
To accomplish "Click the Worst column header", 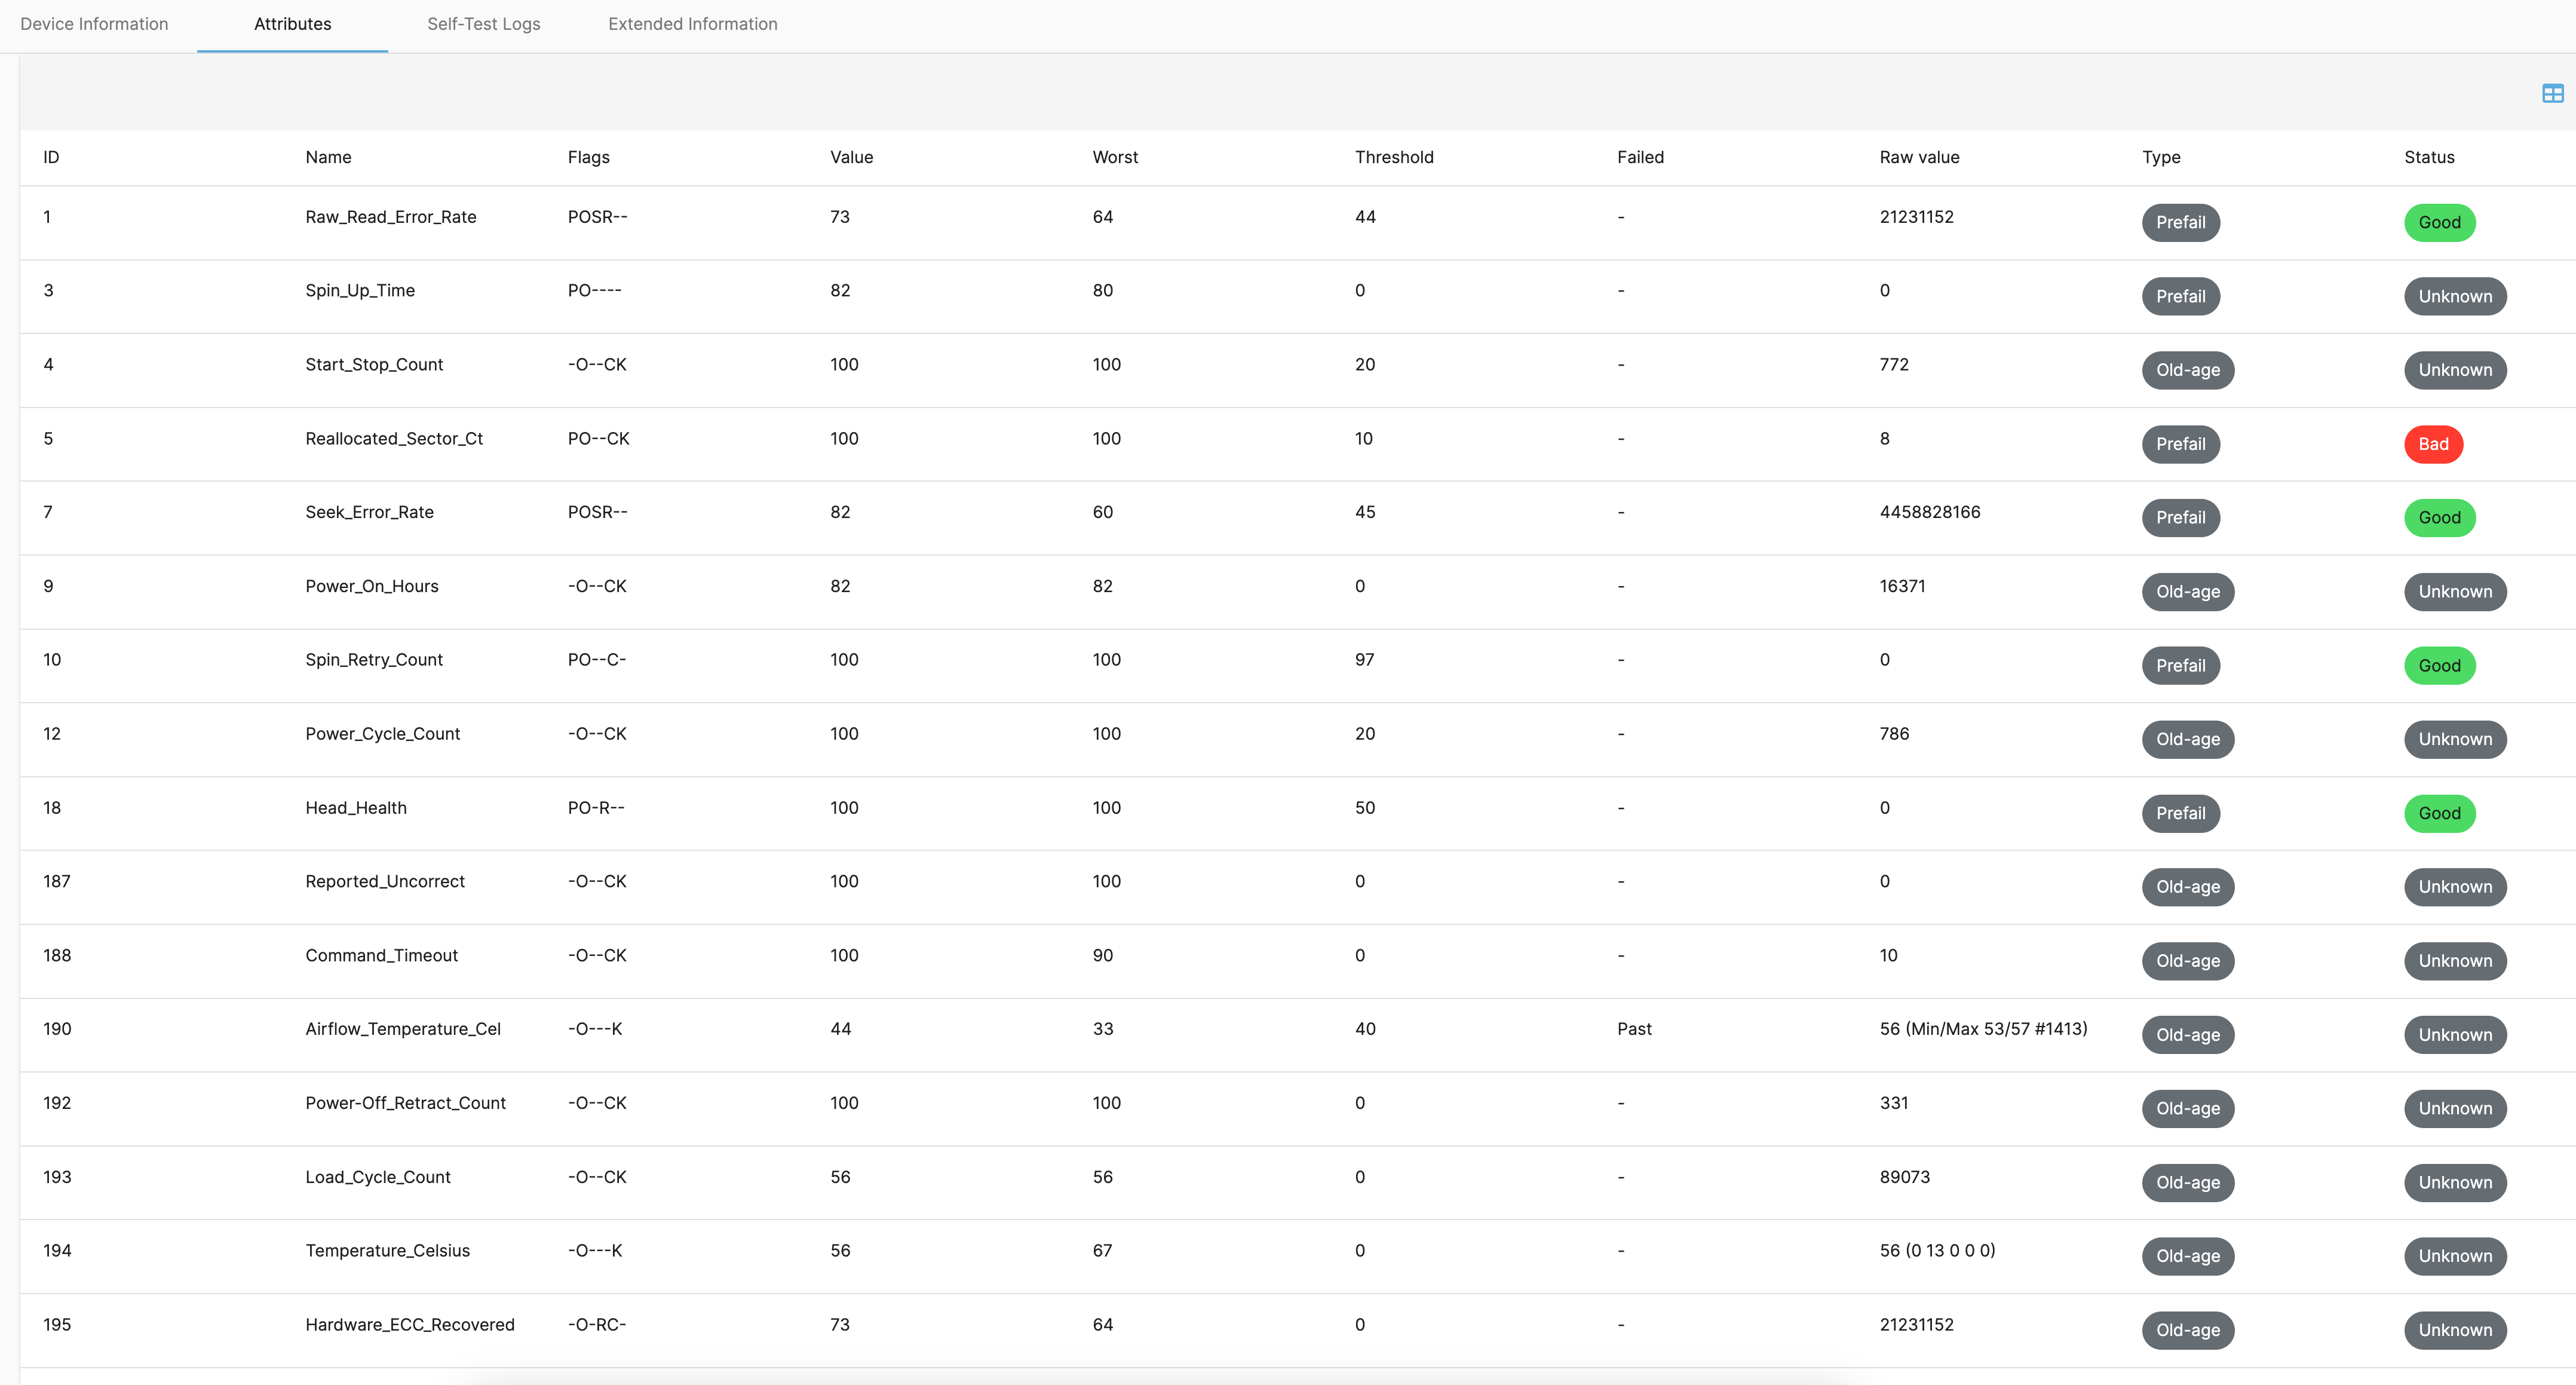I will tap(1115, 157).
